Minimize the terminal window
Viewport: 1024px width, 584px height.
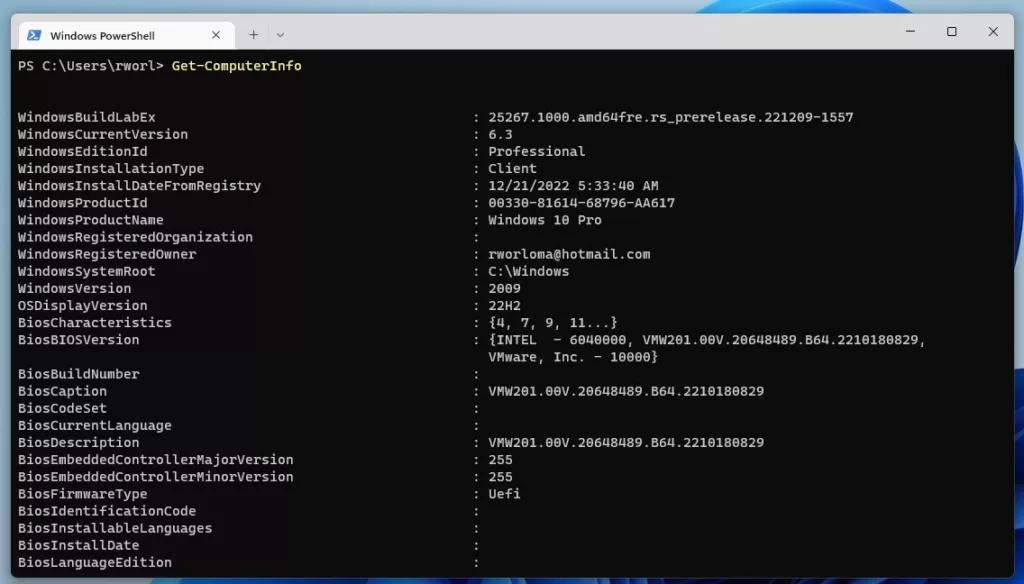pyautogui.click(x=910, y=31)
